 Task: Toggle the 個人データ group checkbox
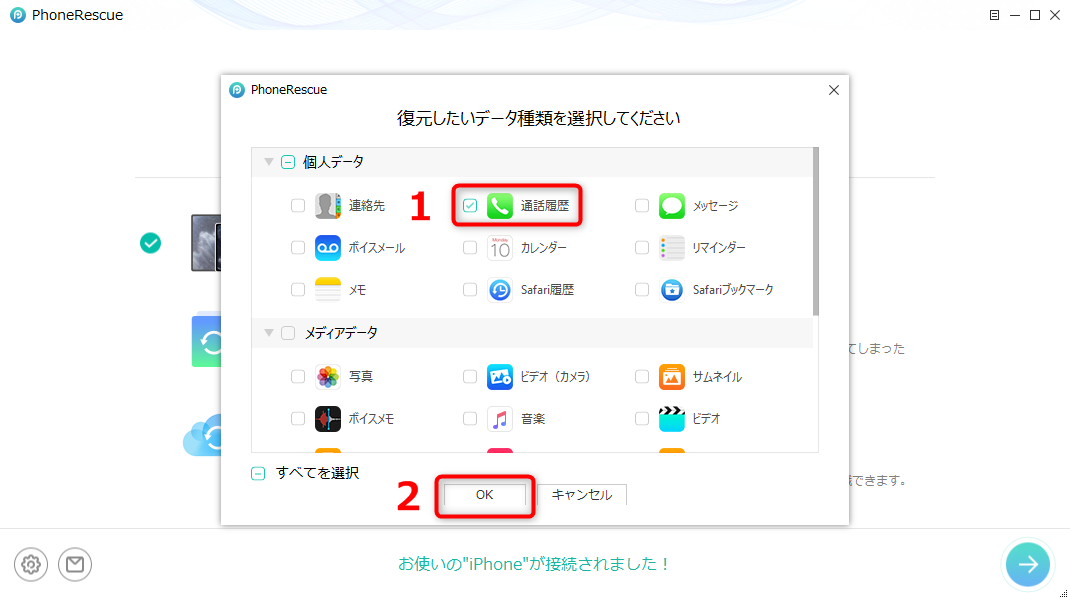(288, 162)
